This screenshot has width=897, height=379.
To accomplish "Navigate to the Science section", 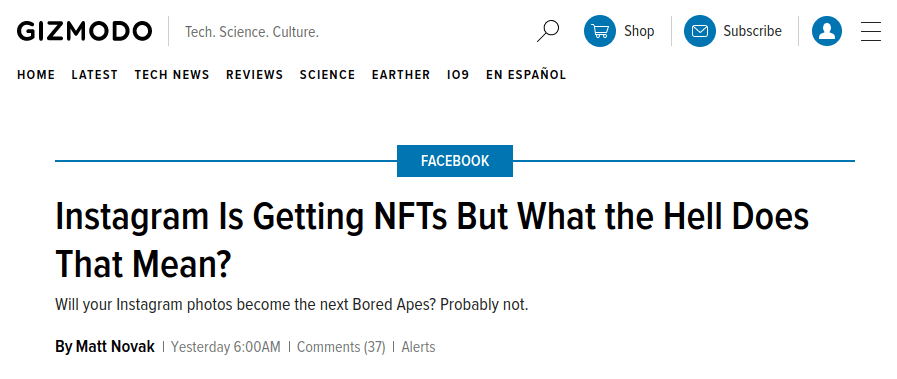I will (x=327, y=75).
